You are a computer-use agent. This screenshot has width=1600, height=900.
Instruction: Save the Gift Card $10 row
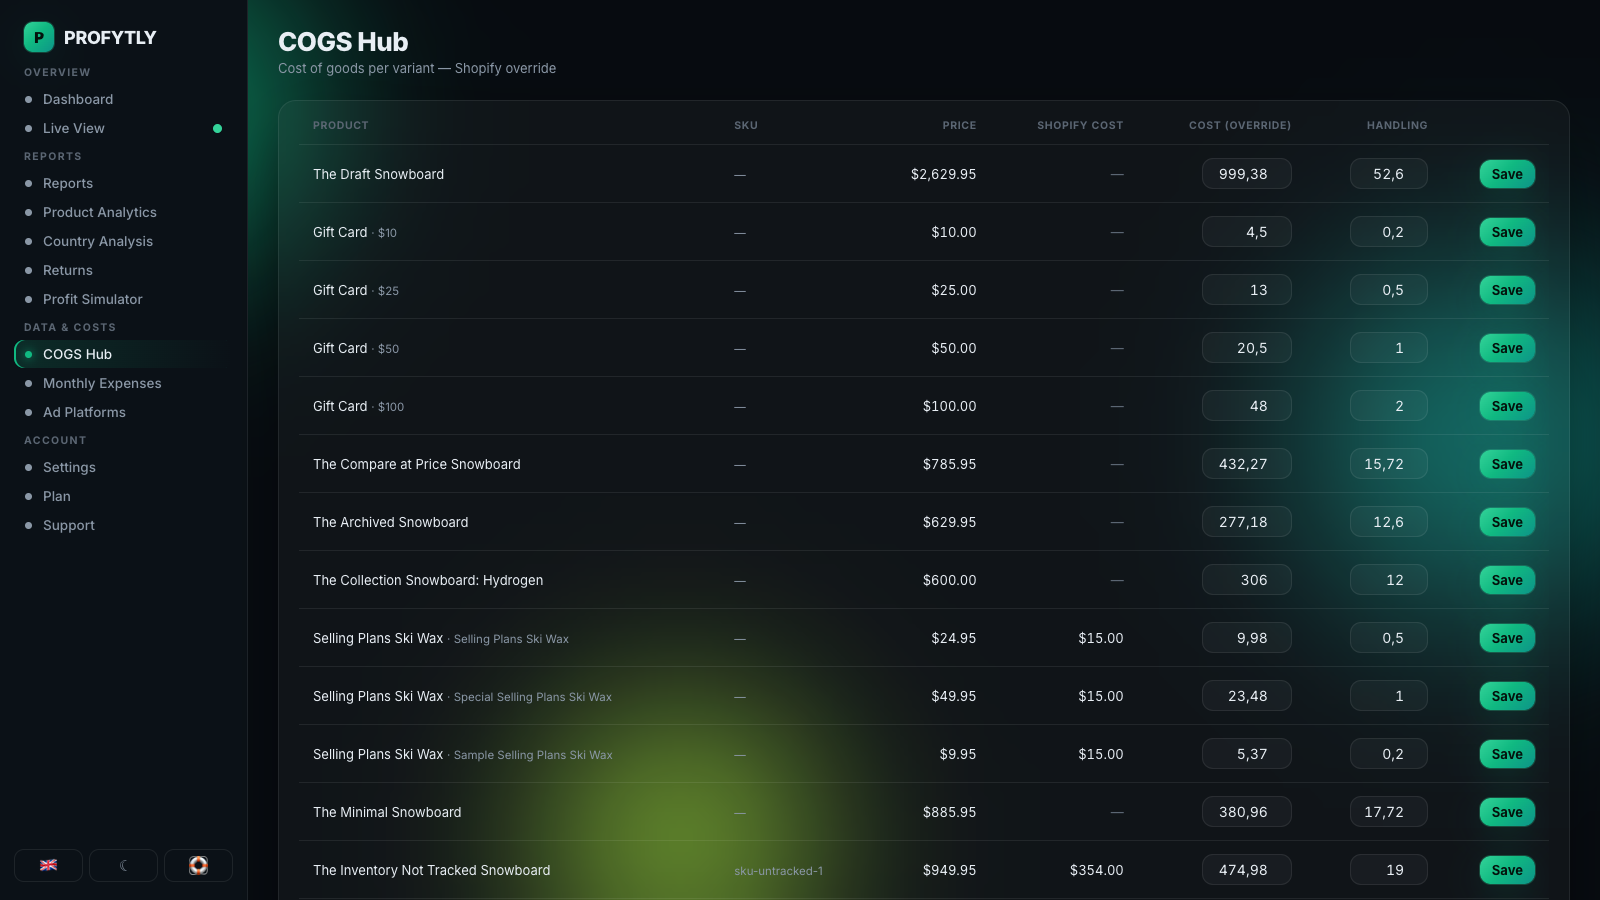1507,232
